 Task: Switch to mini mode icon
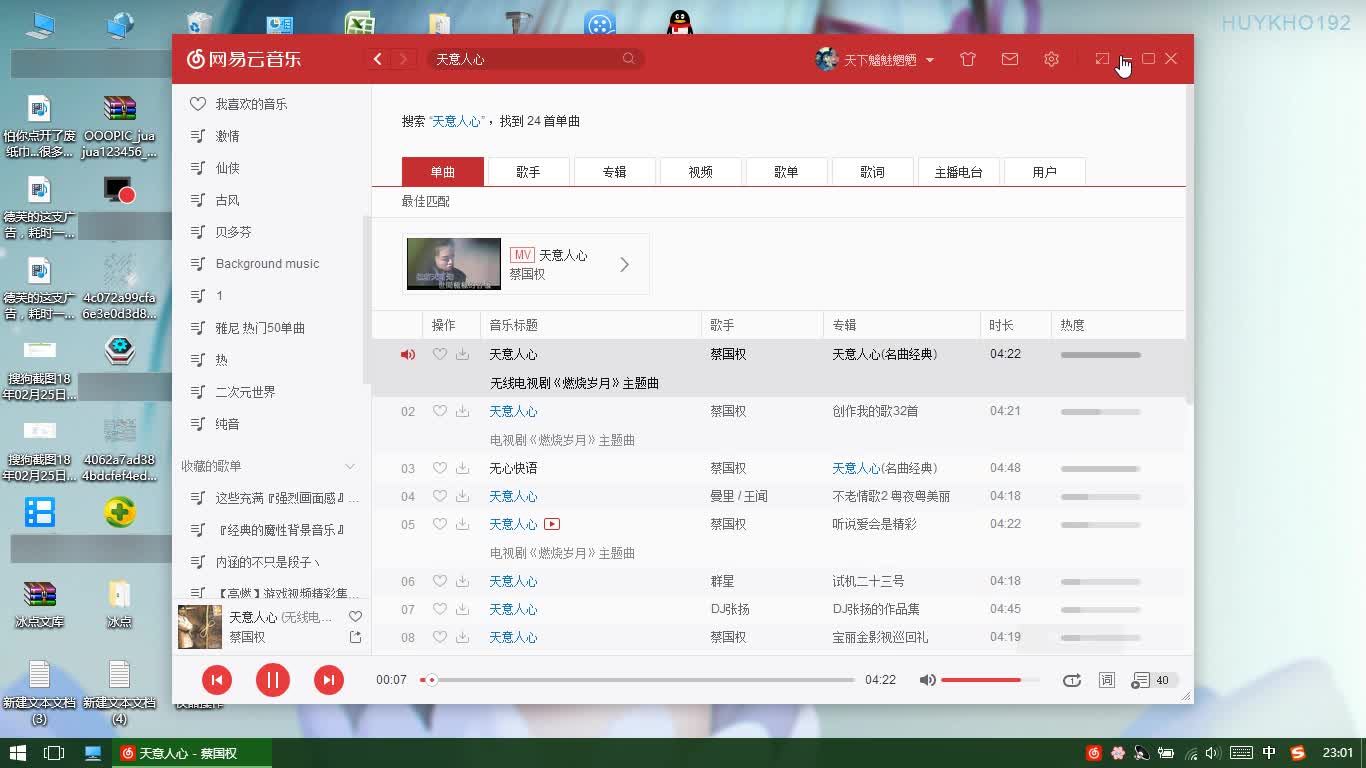1102,59
